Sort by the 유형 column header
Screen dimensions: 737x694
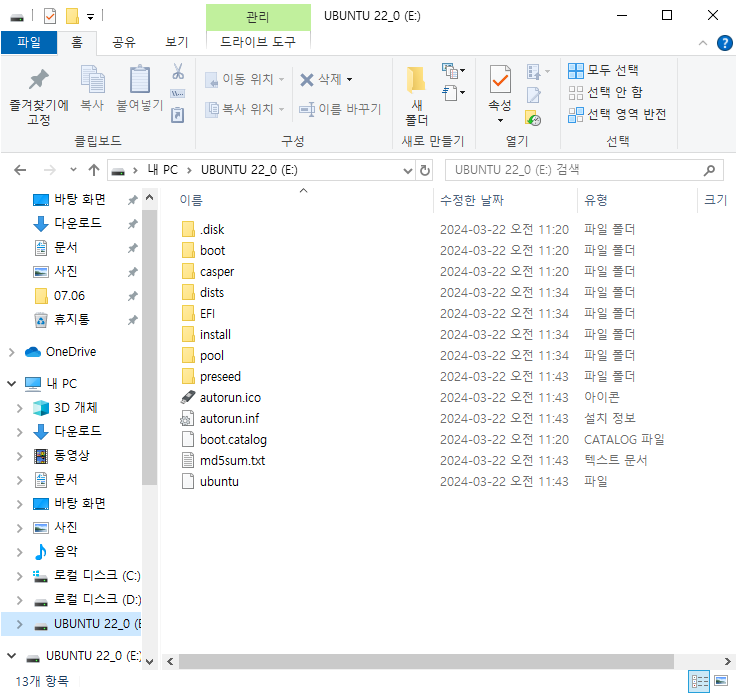596,201
